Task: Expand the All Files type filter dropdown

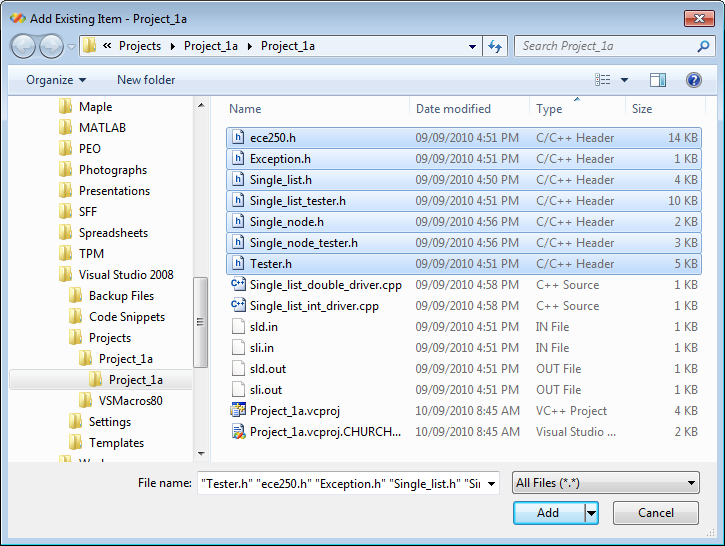Action: (x=605, y=484)
